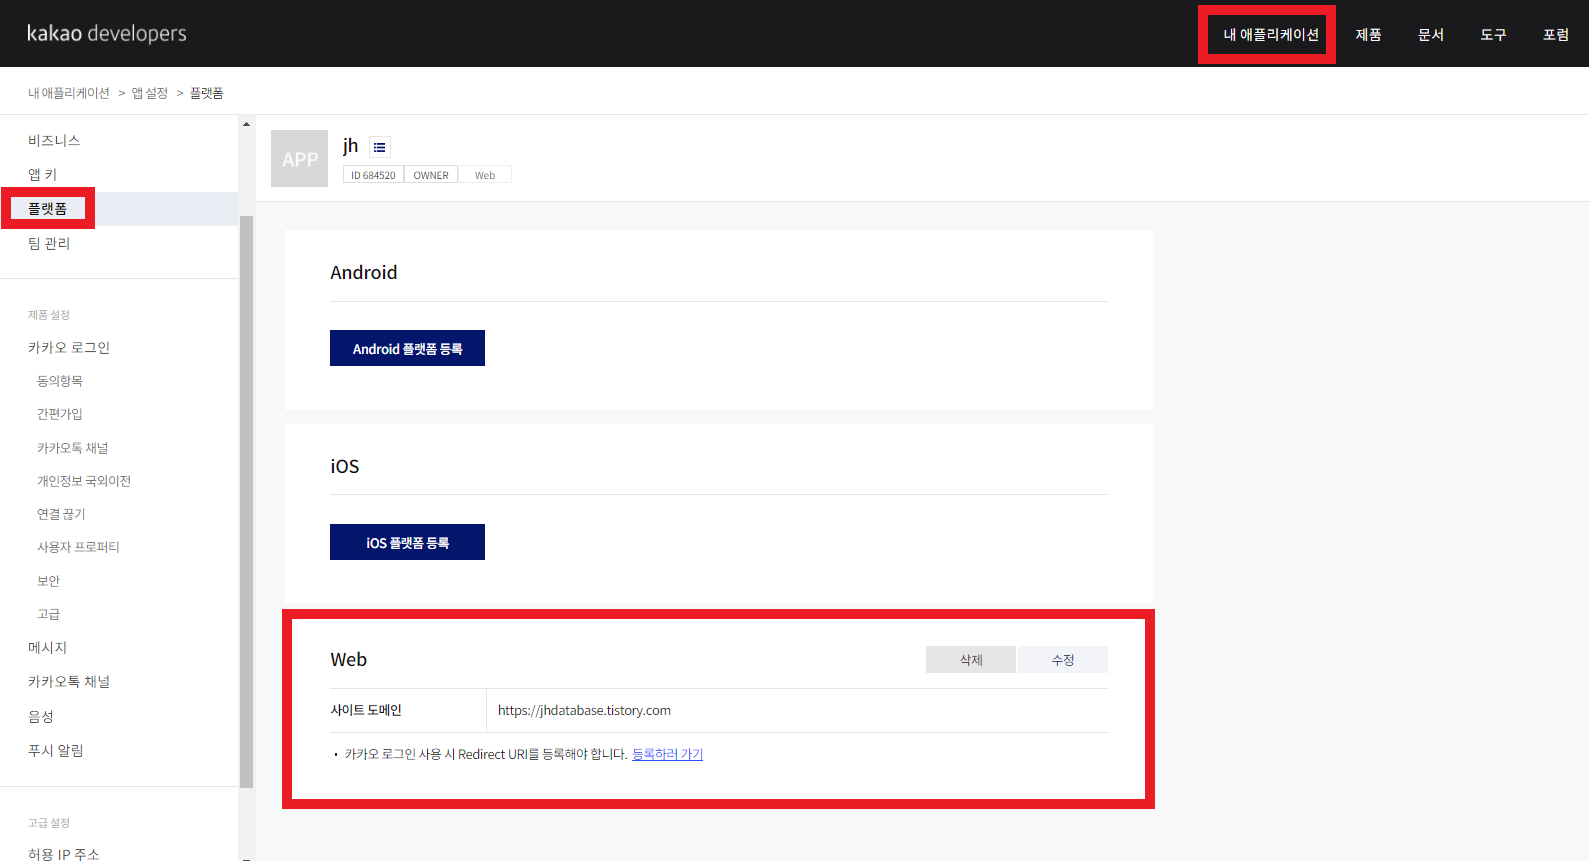Click the 앱 설정 breadcrumb link
Screen dimensions: 1589x861
(150, 93)
